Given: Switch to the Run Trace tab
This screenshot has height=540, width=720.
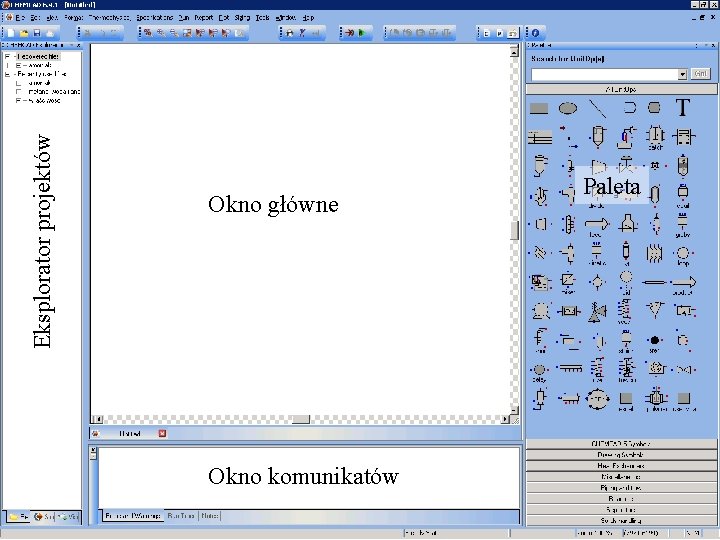Looking at the screenshot, I should pyautogui.click(x=181, y=516).
